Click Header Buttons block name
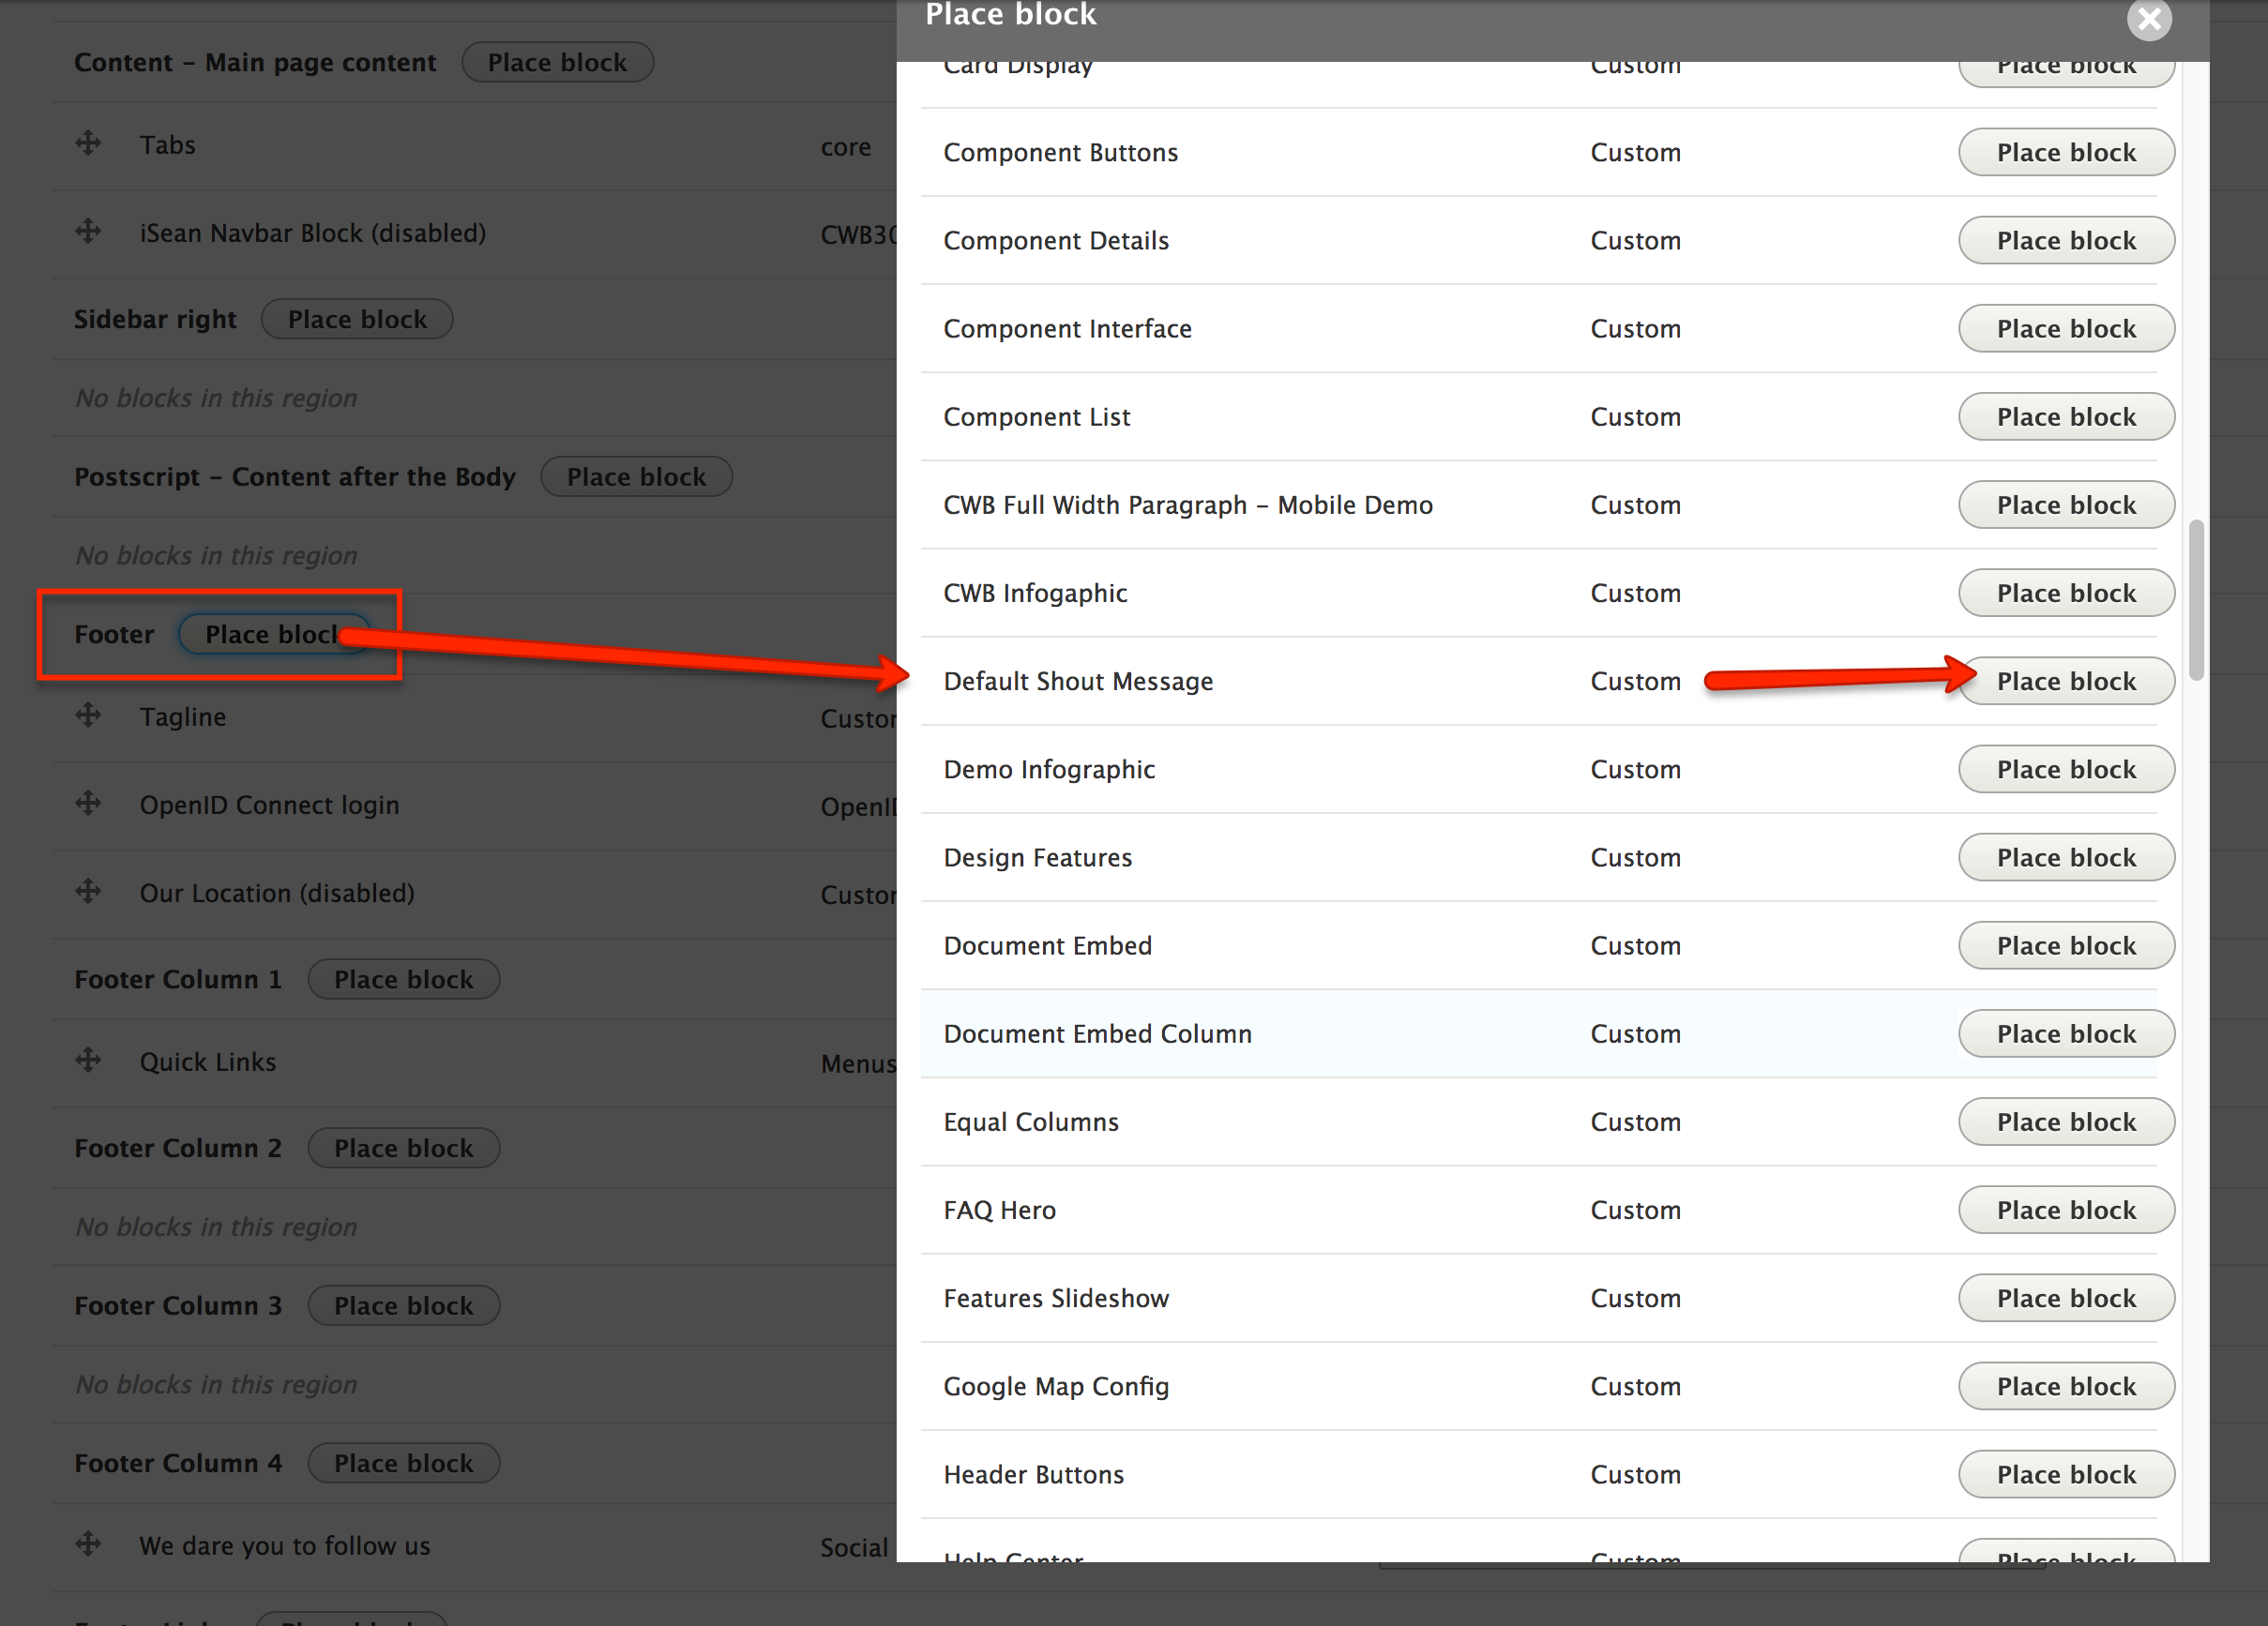2268x1626 pixels. (x=1034, y=1474)
